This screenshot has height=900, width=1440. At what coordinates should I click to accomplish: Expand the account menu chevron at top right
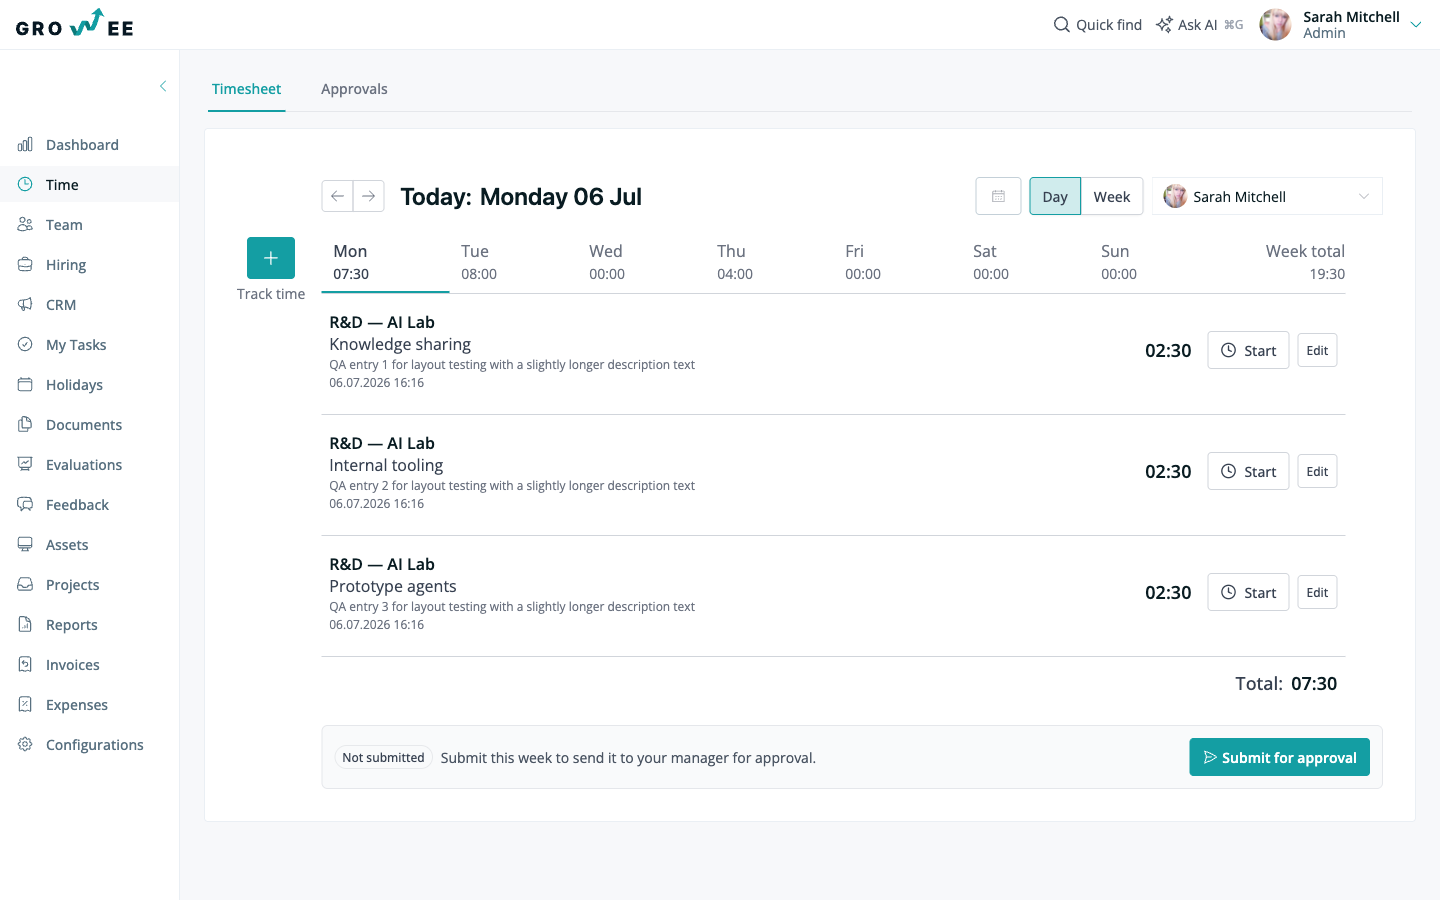pyautogui.click(x=1416, y=25)
